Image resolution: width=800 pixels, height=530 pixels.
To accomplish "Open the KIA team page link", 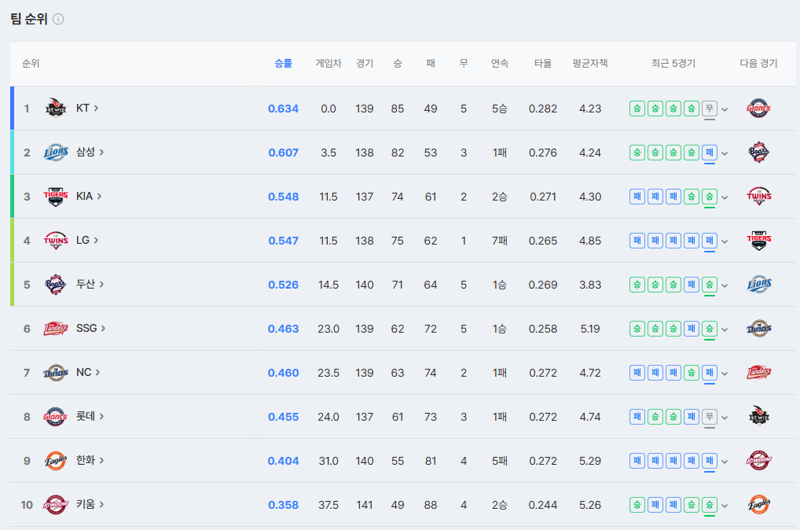I will click(89, 196).
